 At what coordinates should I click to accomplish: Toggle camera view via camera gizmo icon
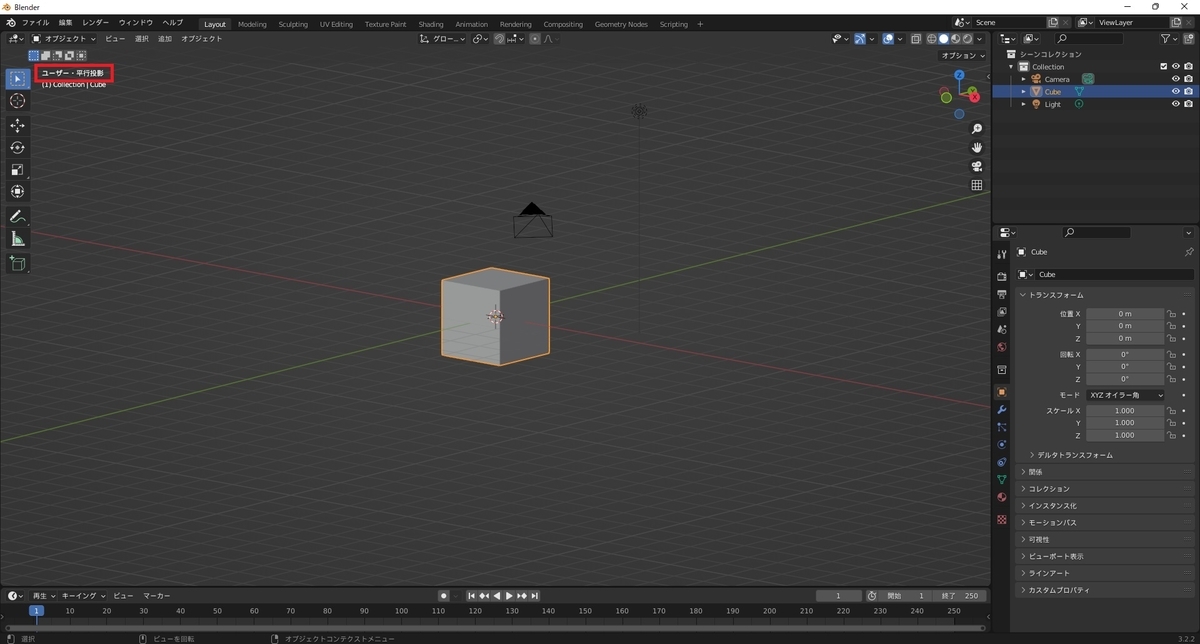(x=977, y=166)
